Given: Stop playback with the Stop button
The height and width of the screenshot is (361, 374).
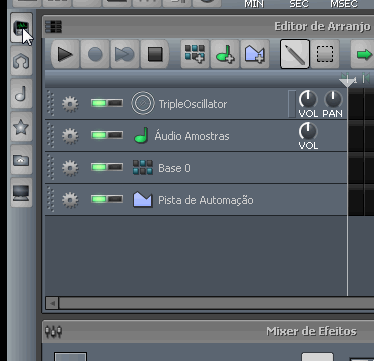Looking at the screenshot, I should click(155, 54).
